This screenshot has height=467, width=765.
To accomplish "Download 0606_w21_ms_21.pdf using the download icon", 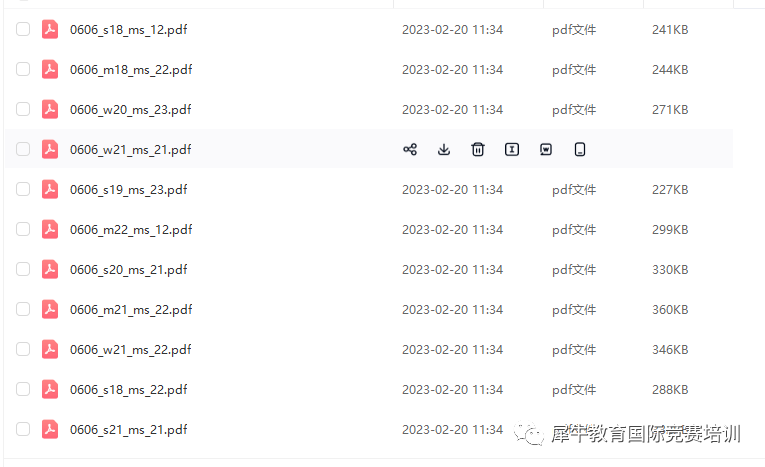I will tap(443, 149).
